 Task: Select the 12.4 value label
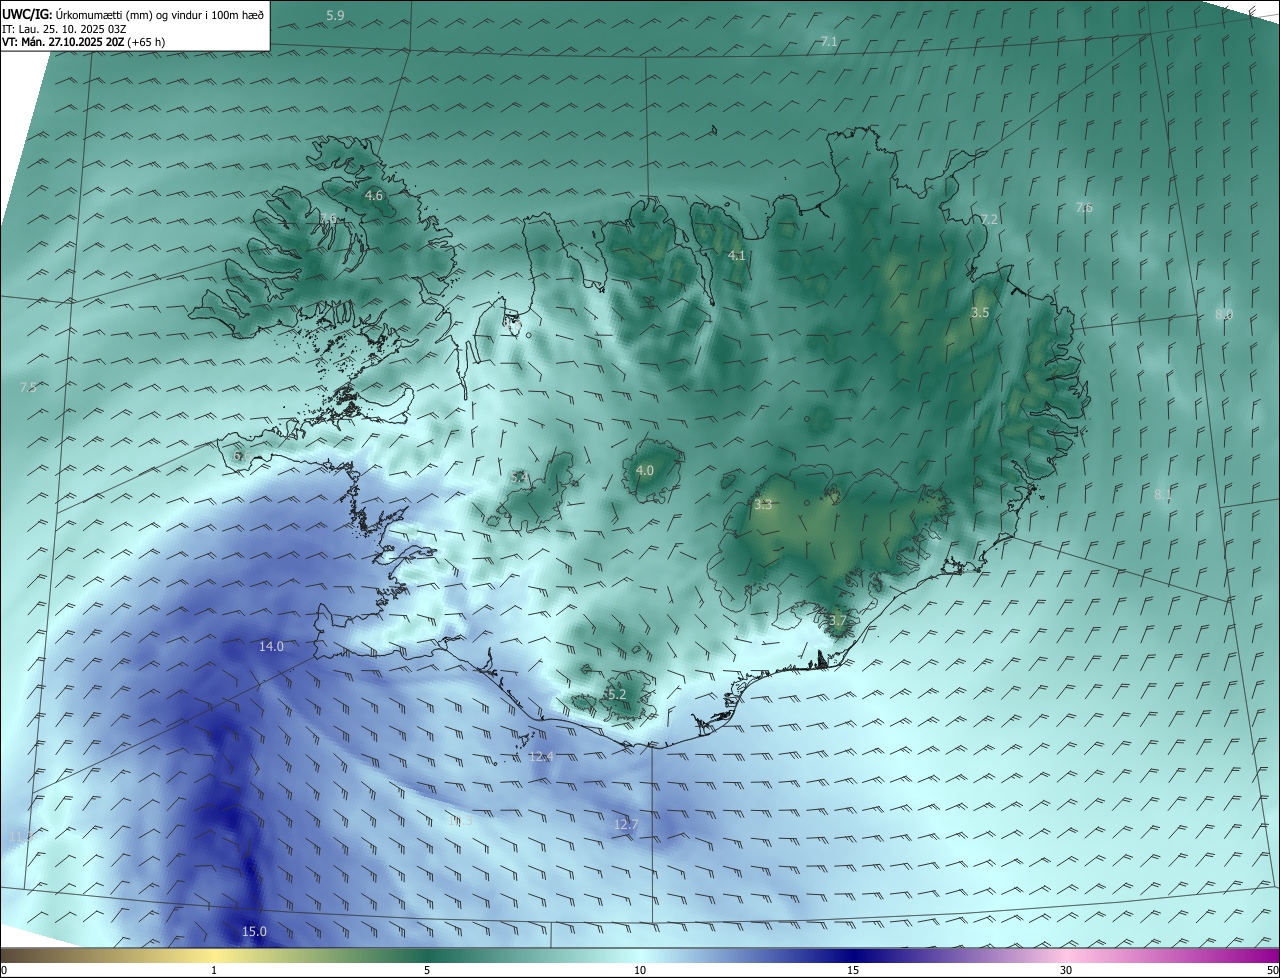[541, 756]
